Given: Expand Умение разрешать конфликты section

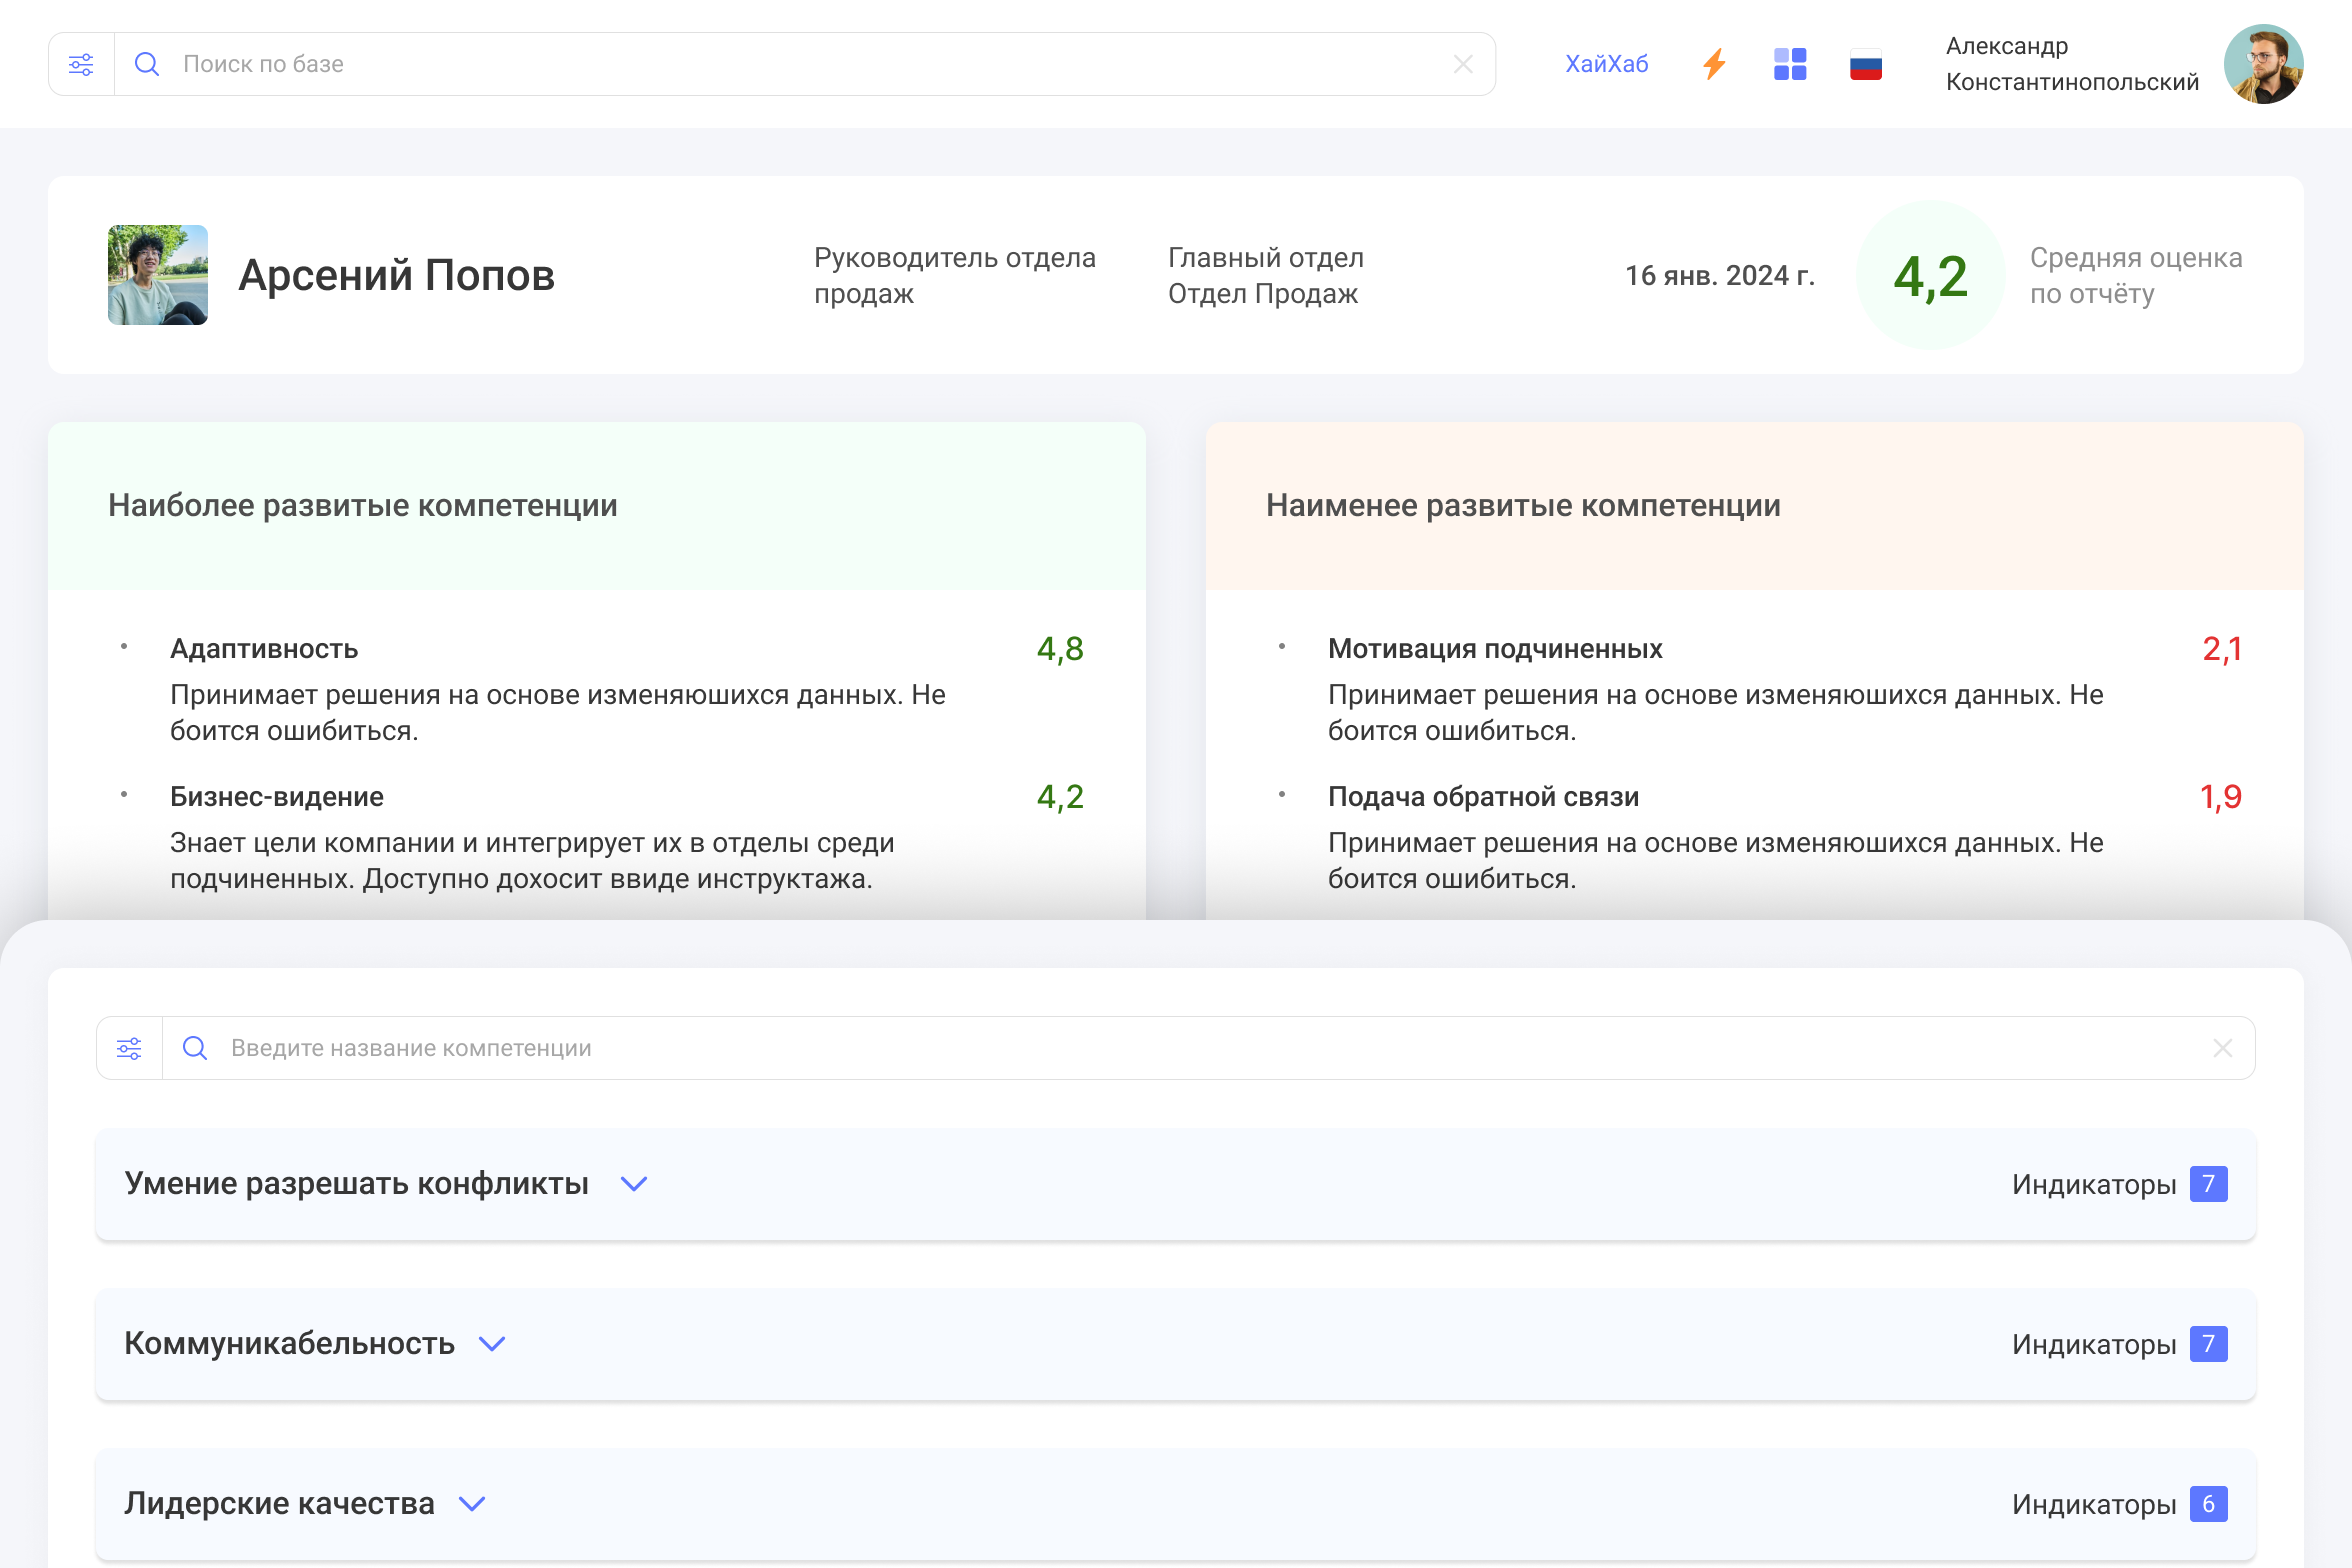Looking at the screenshot, I should point(634,1184).
